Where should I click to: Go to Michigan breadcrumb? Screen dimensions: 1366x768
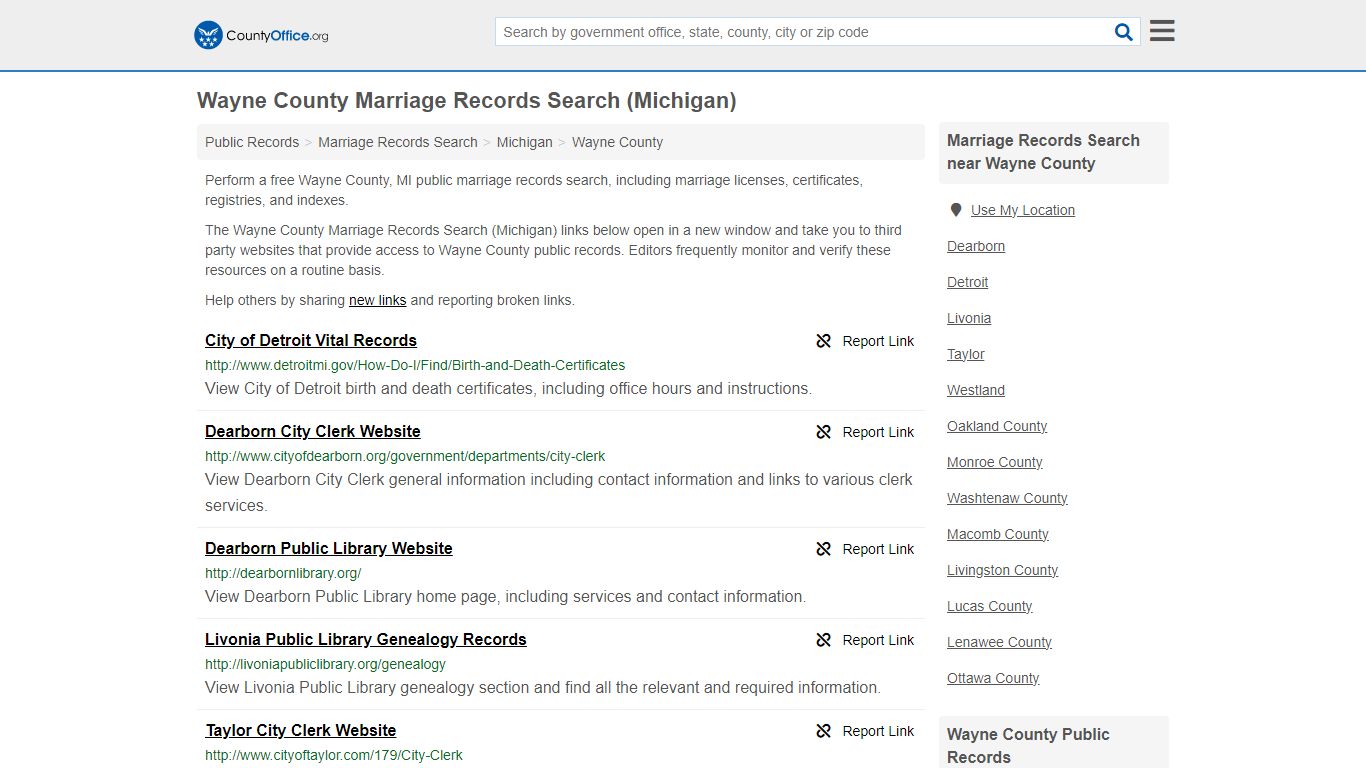point(525,142)
